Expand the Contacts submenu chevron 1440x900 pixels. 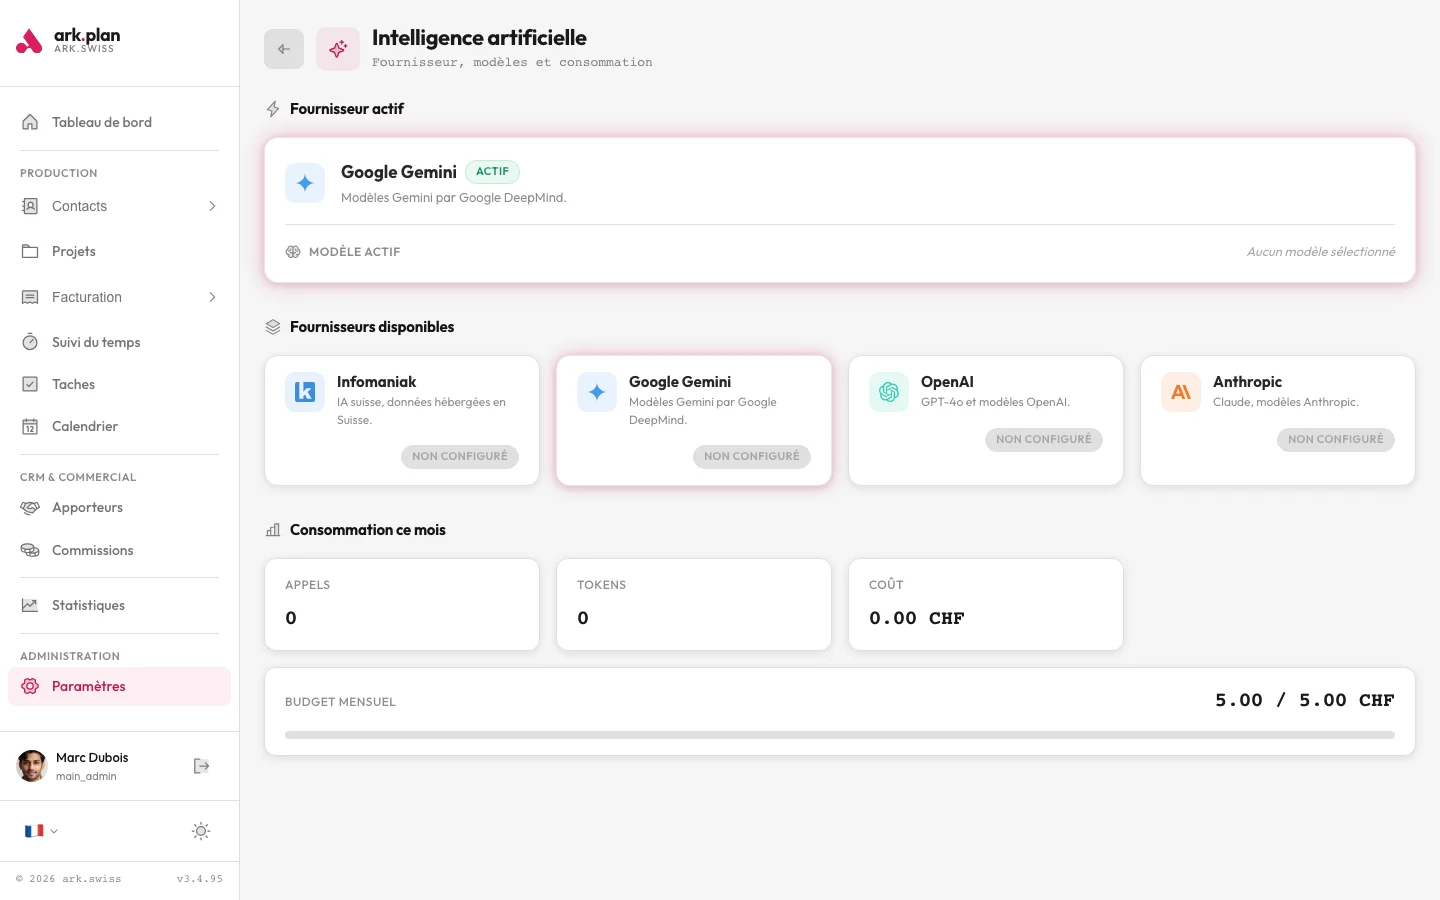click(212, 206)
